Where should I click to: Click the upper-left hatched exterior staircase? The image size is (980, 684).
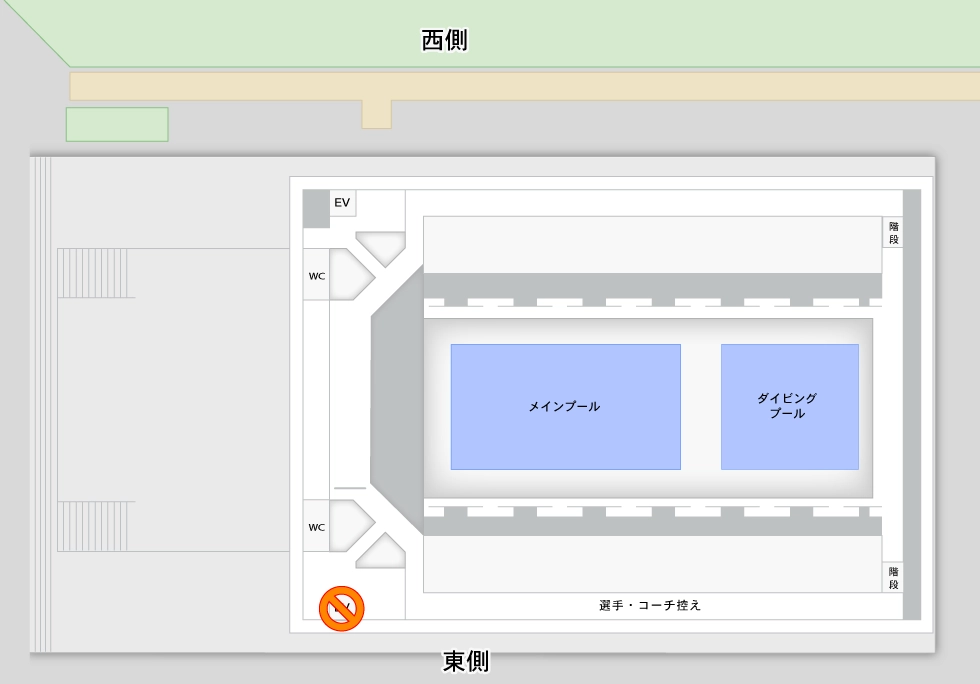pos(95,273)
